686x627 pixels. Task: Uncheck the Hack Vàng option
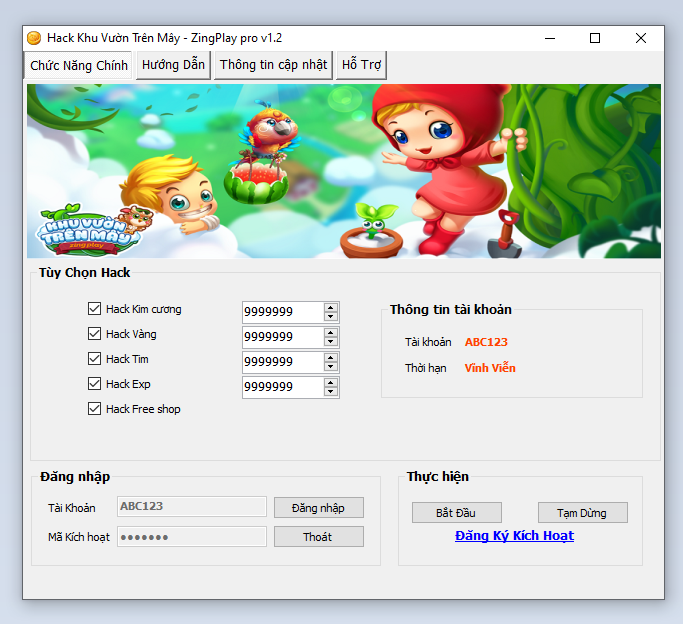[95, 334]
